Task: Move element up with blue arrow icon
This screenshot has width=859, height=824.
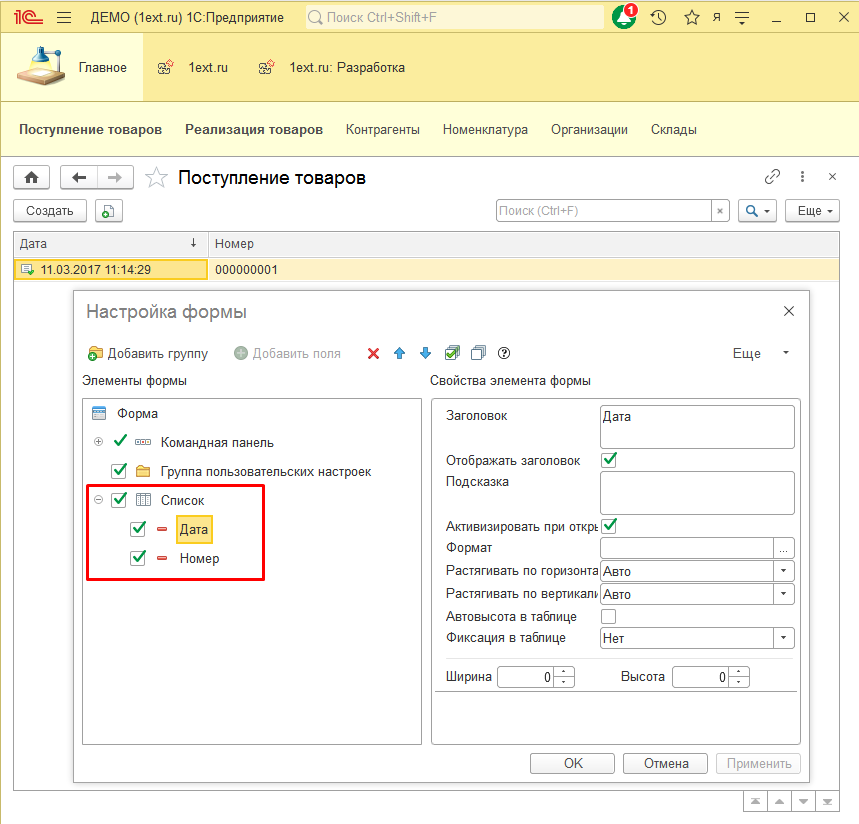Action: (399, 353)
